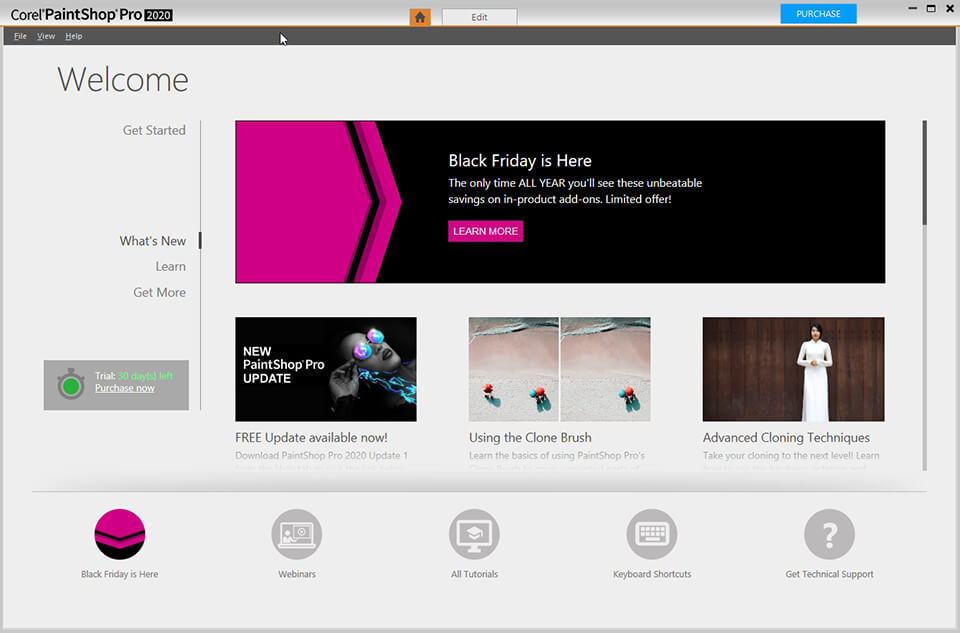Image resolution: width=960 pixels, height=633 pixels.
Task: Open the View menu
Action: (46, 35)
